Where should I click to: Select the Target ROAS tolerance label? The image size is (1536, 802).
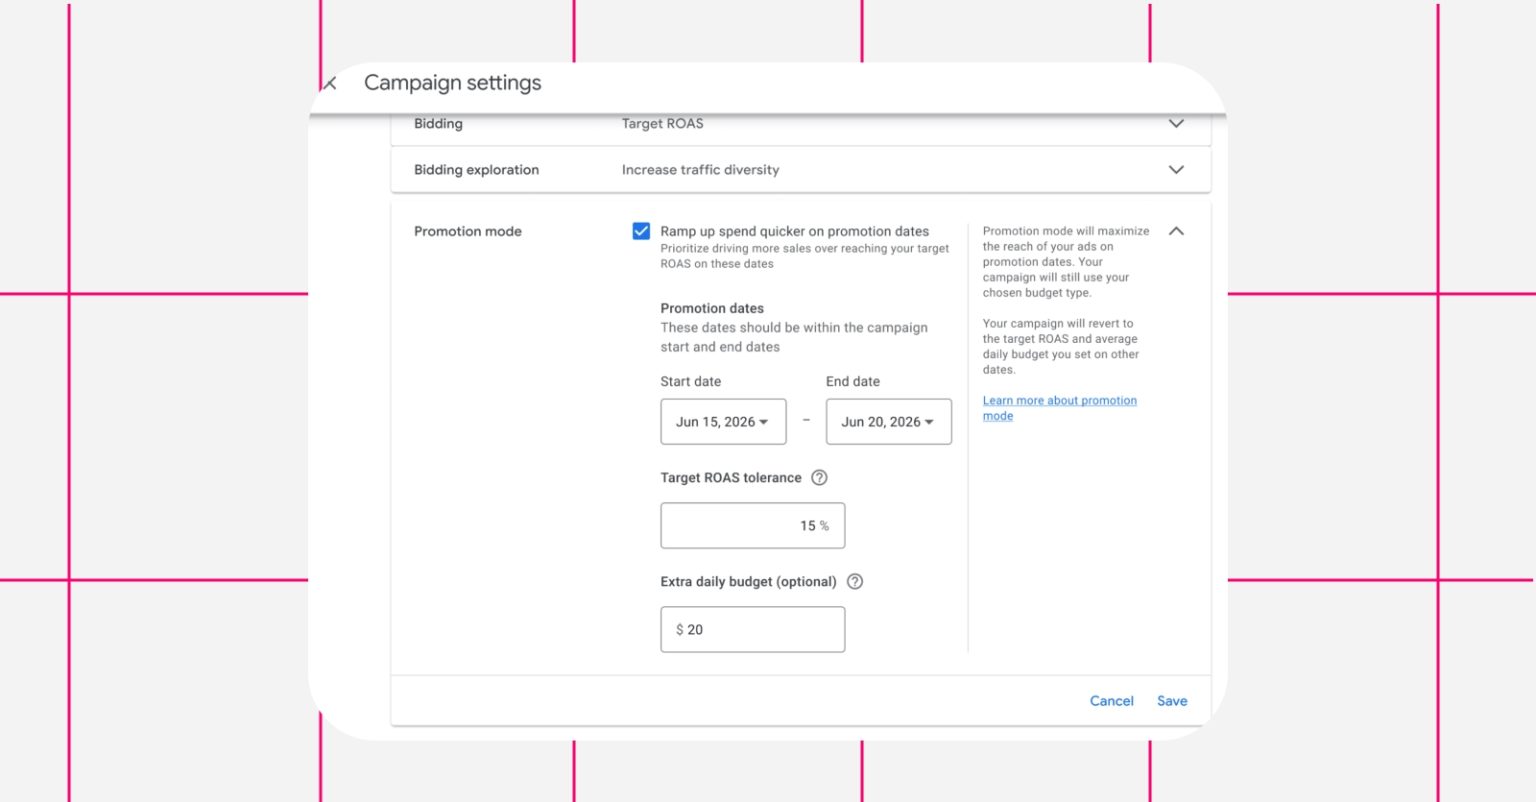731,478
